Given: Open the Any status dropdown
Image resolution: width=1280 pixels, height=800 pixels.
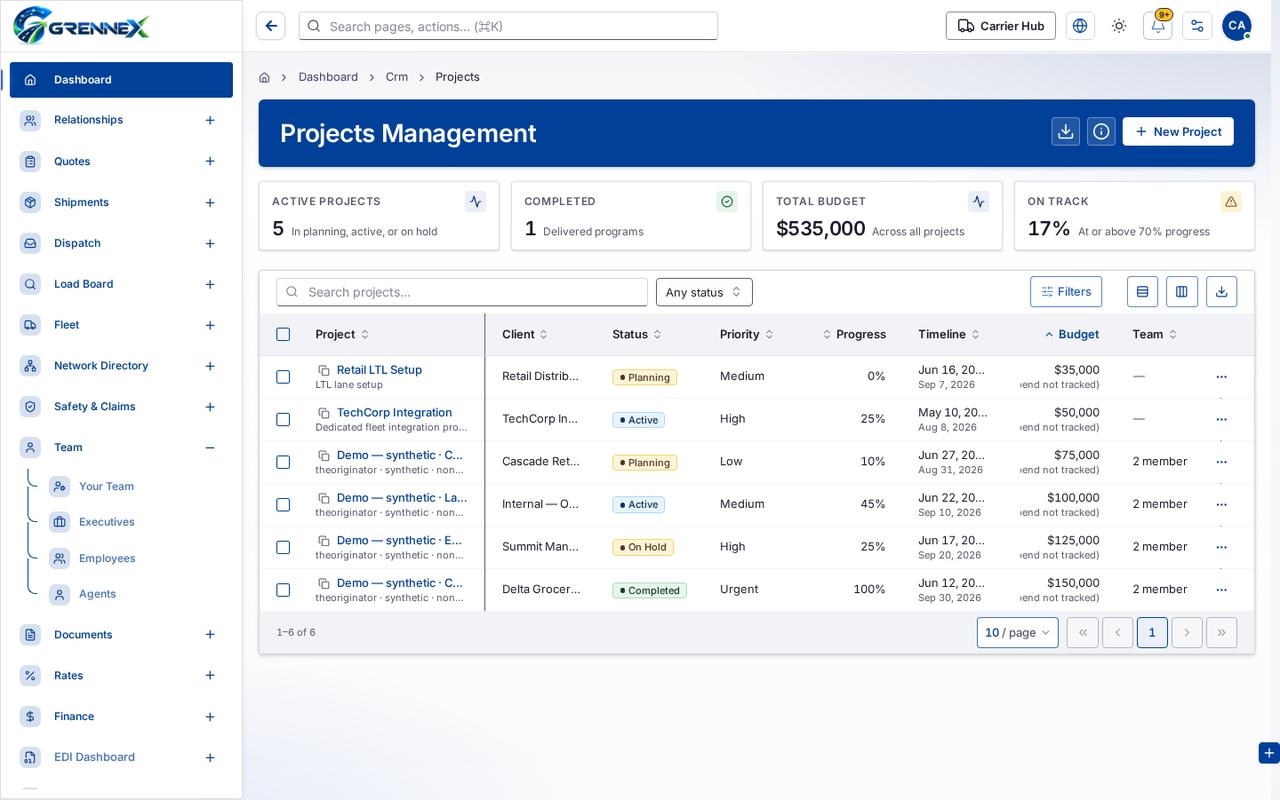Looking at the screenshot, I should [704, 292].
